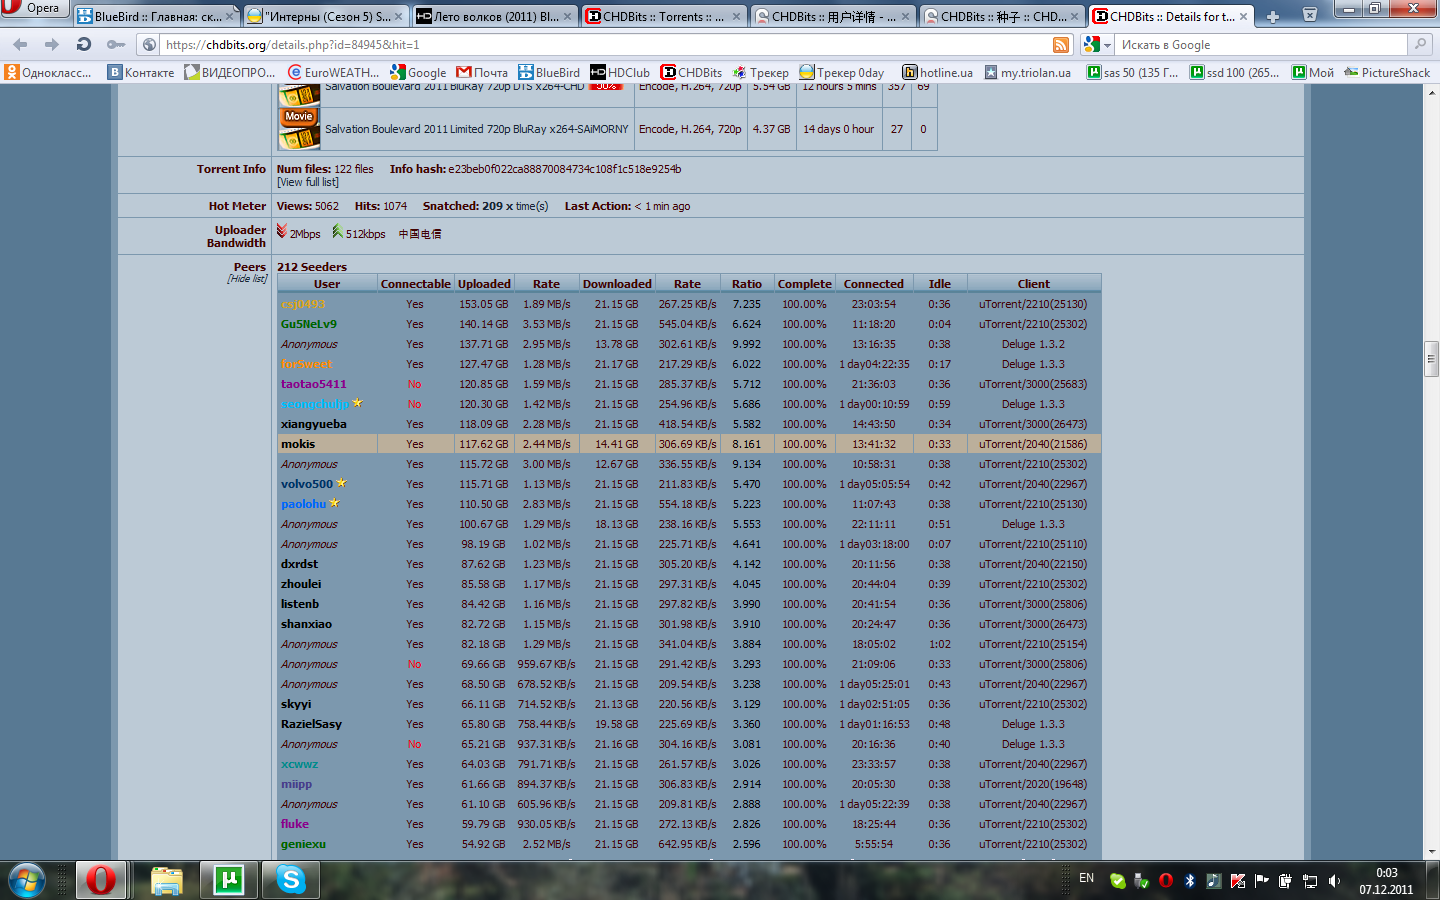Collapse peers with Hide list link
Image resolution: width=1440 pixels, height=900 pixels.
[248, 279]
